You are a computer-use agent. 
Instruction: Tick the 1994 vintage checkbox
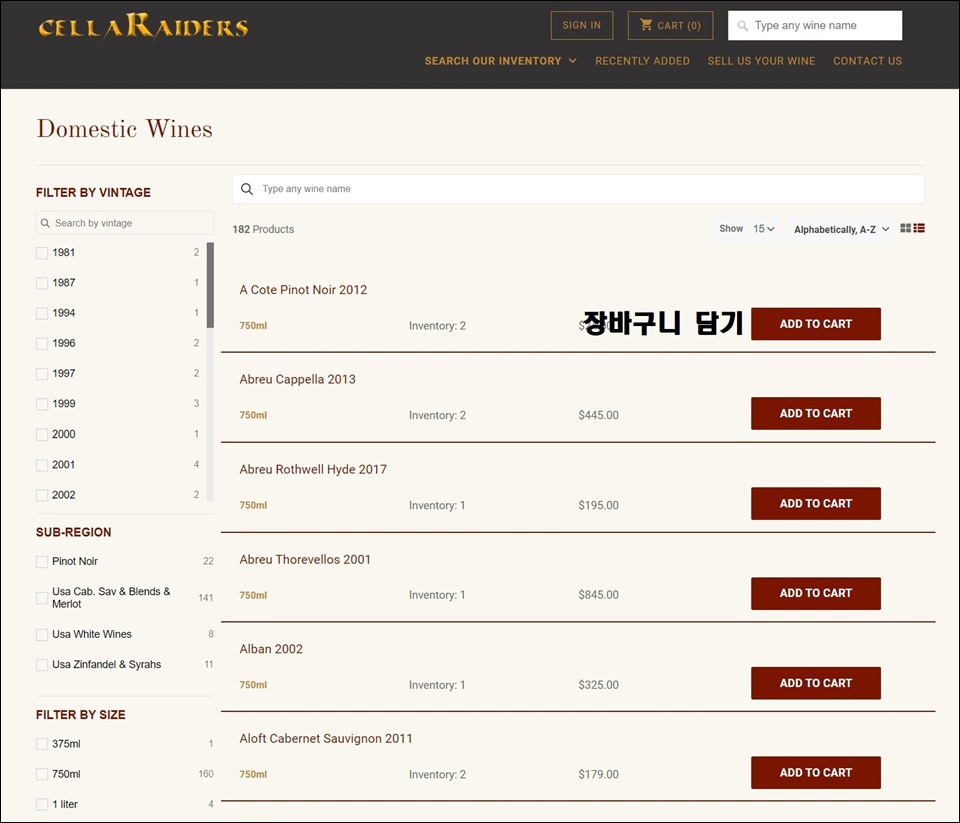(42, 314)
